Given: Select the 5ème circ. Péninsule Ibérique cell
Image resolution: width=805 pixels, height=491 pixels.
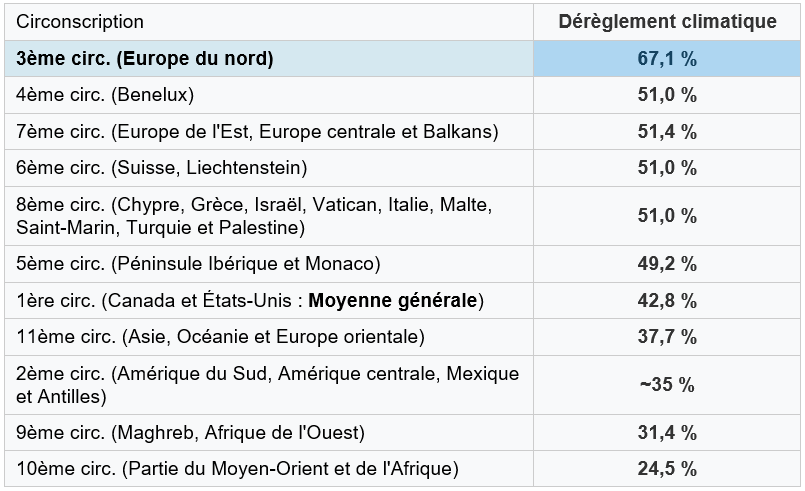Looking at the screenshot, I should coord(199,264).
